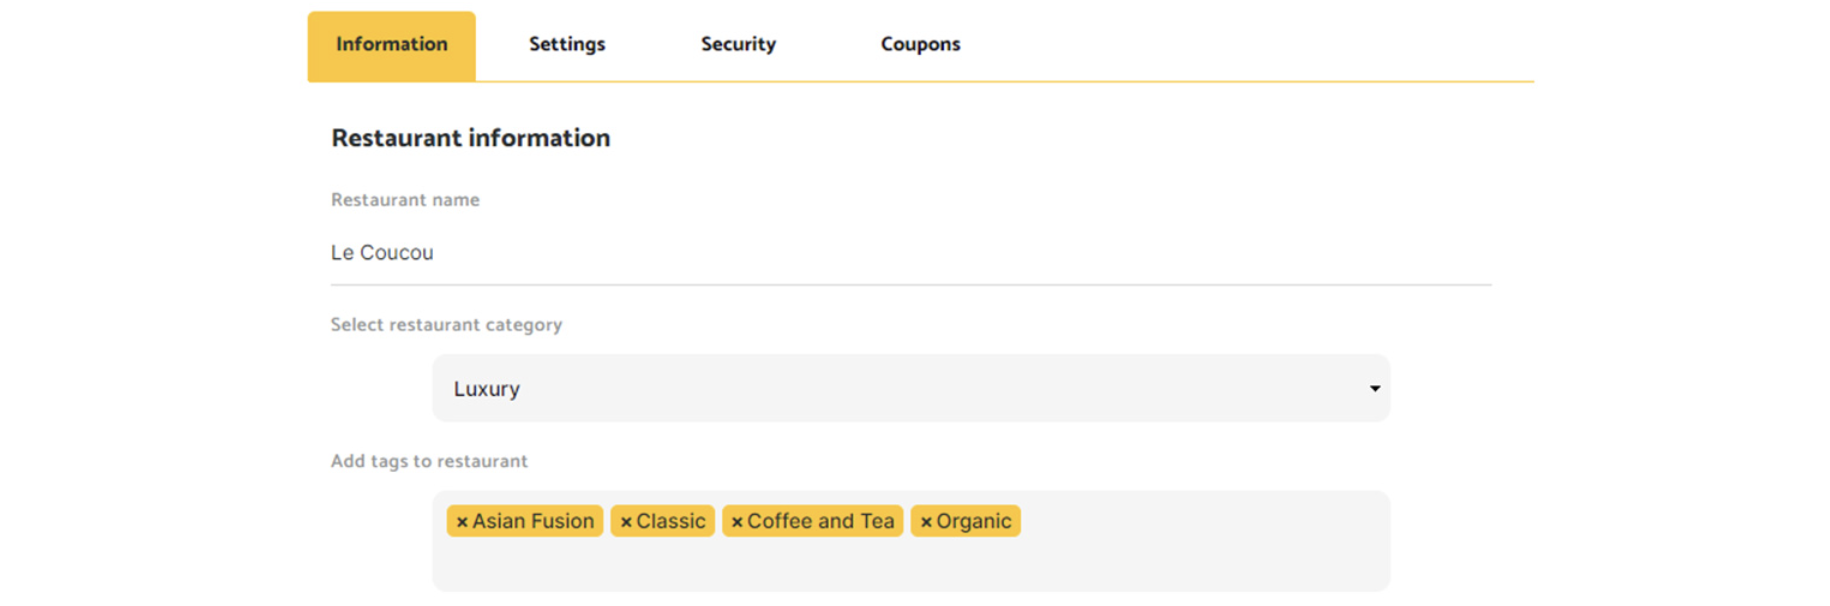
Task: Switch to the Information tab
Action: pyautogui.click(x=391, y=45)
